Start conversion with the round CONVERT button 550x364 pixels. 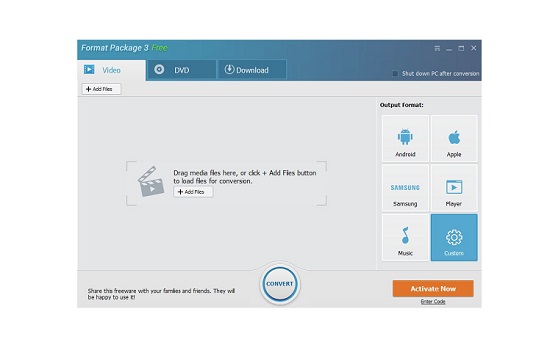[280, 284]
